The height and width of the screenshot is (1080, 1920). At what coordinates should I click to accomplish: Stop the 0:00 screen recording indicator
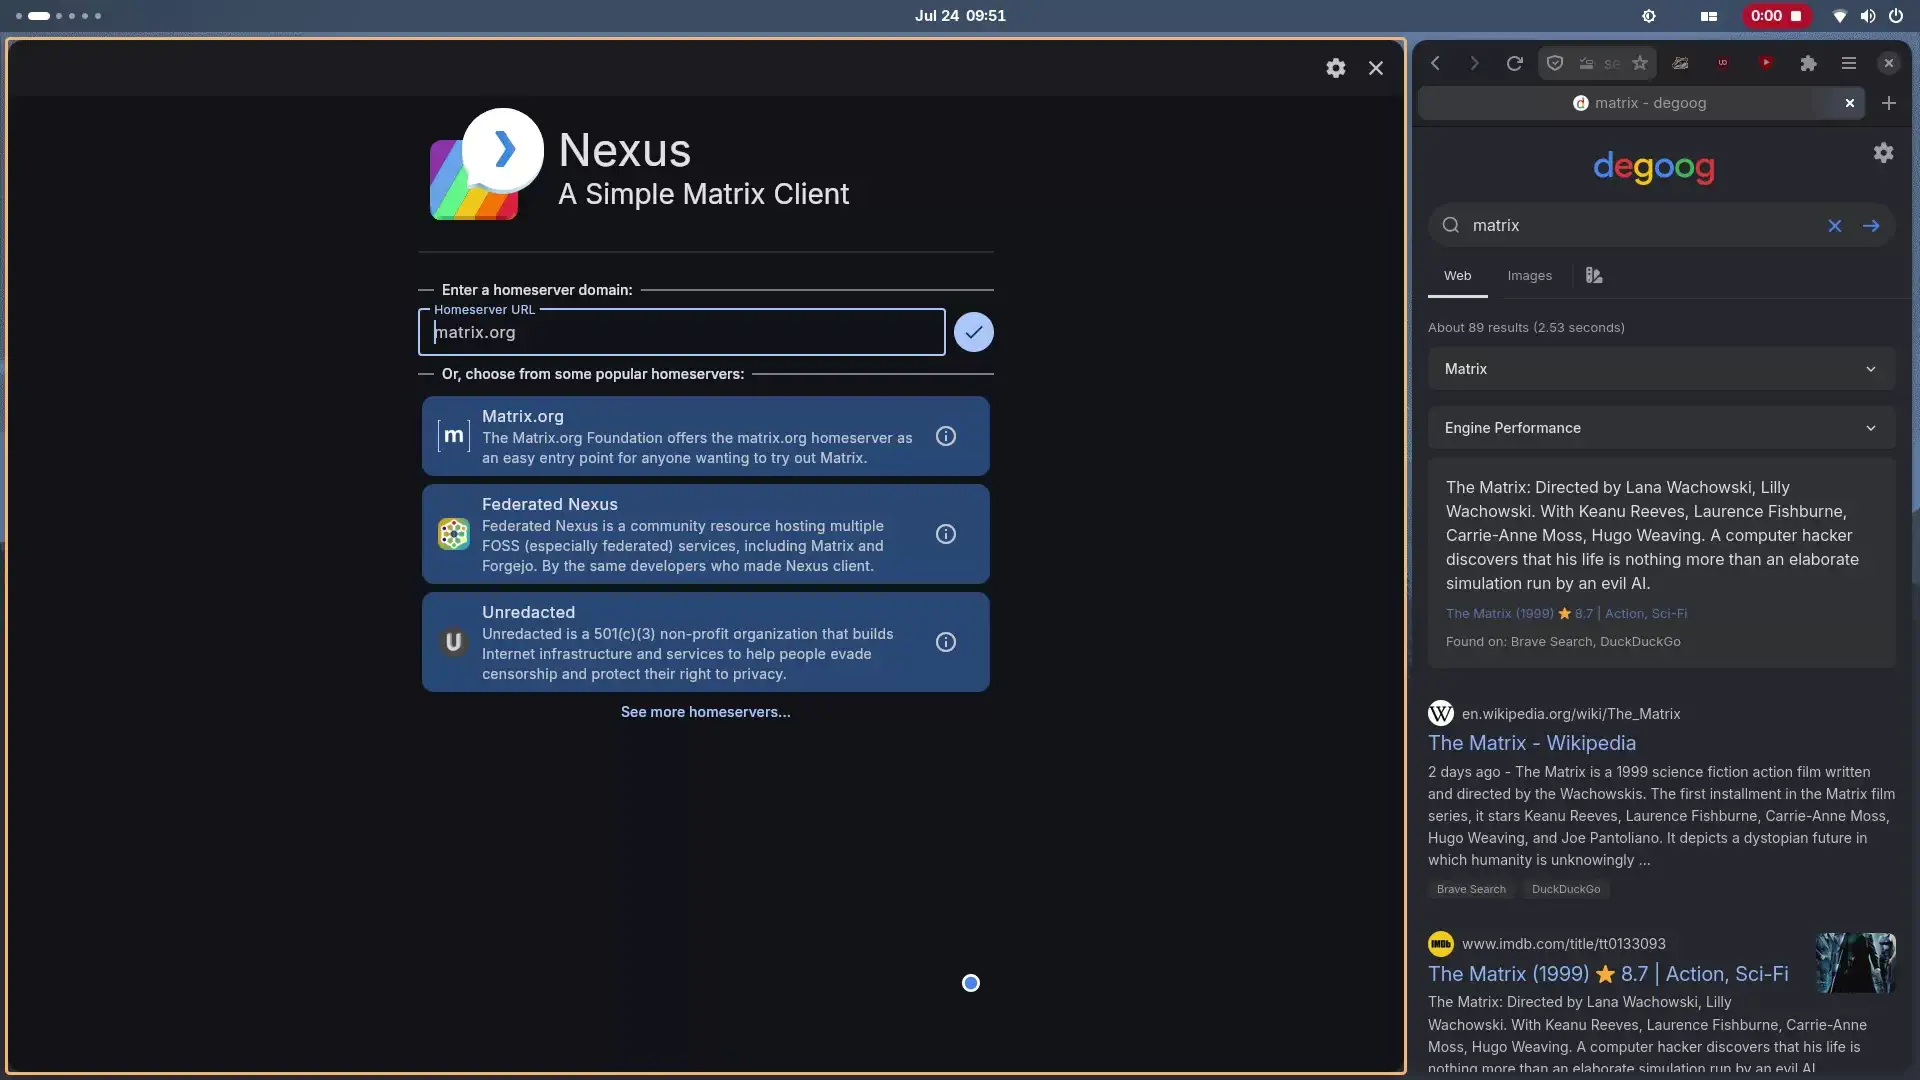1777,16
